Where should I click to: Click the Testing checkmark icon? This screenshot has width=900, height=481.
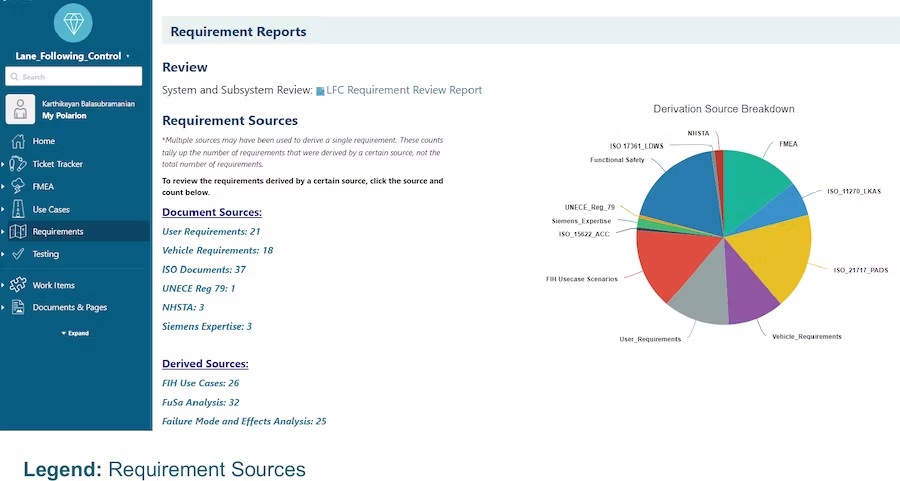(x=18, y=254)
